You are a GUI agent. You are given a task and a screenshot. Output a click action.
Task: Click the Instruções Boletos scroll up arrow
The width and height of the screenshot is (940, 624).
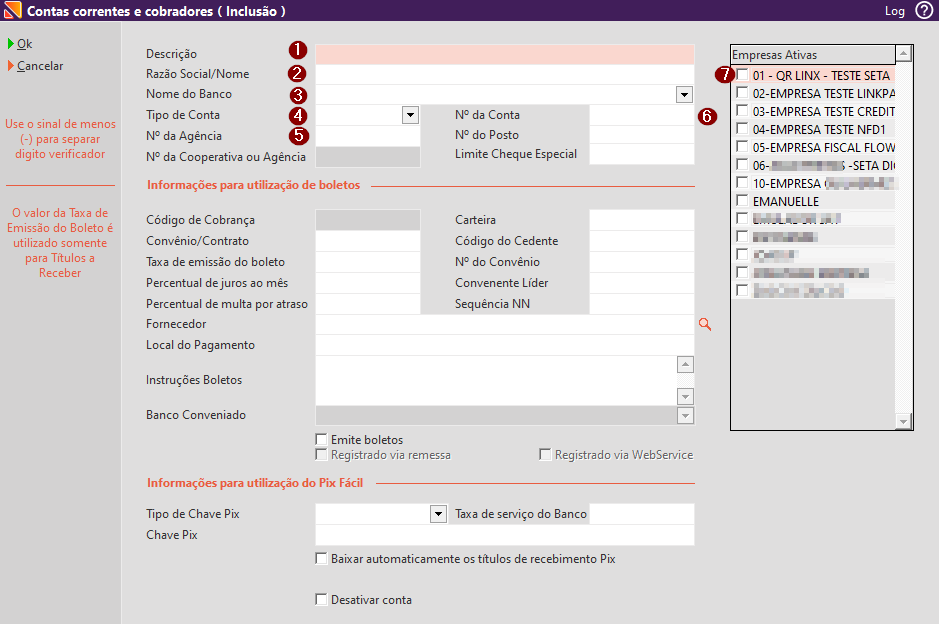click(x=685, y=364)
